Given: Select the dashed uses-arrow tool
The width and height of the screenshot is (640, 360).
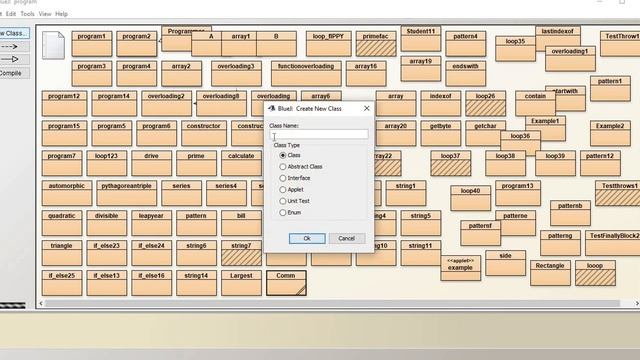Looking at the screenshot, I should click(x=14, y=47).
